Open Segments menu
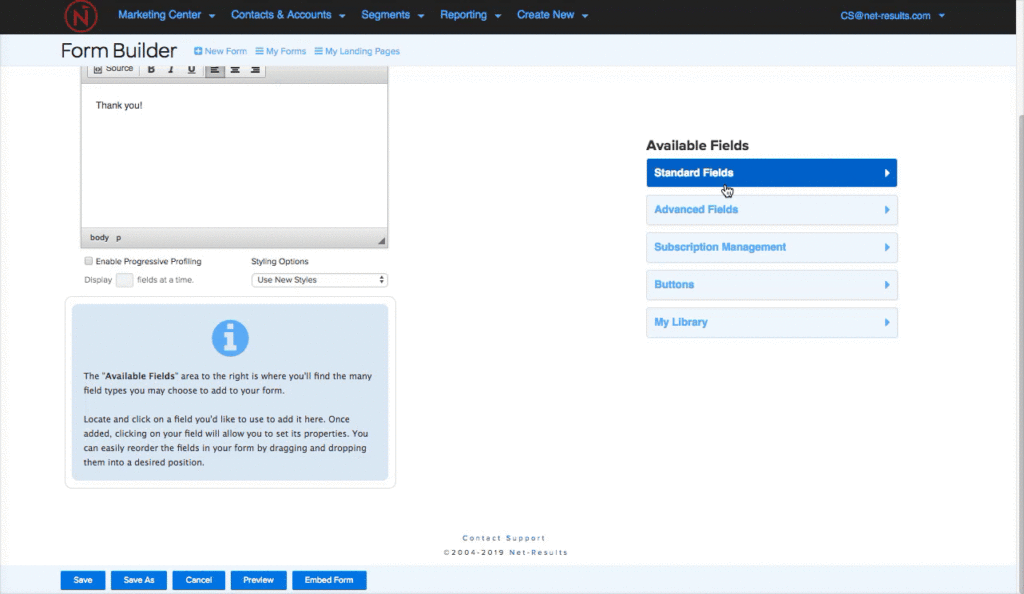1024x594 pixels. (x=392, y=15)
